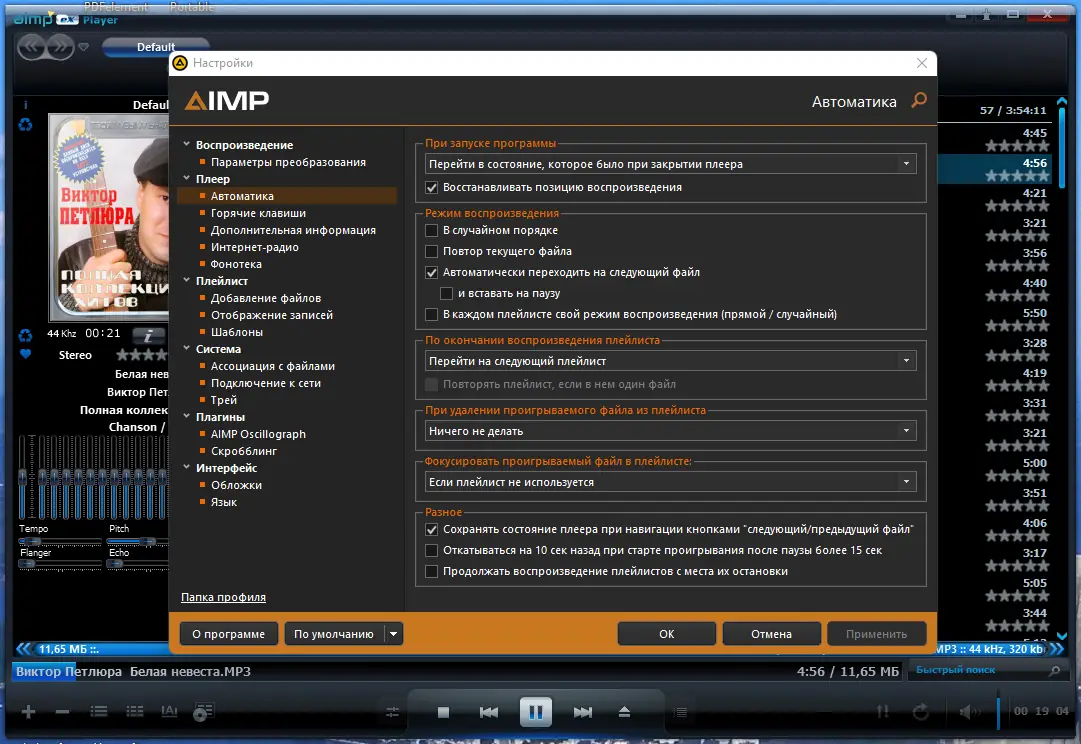Adjust the blue volume bar near speaker

[x=998, y=712]
